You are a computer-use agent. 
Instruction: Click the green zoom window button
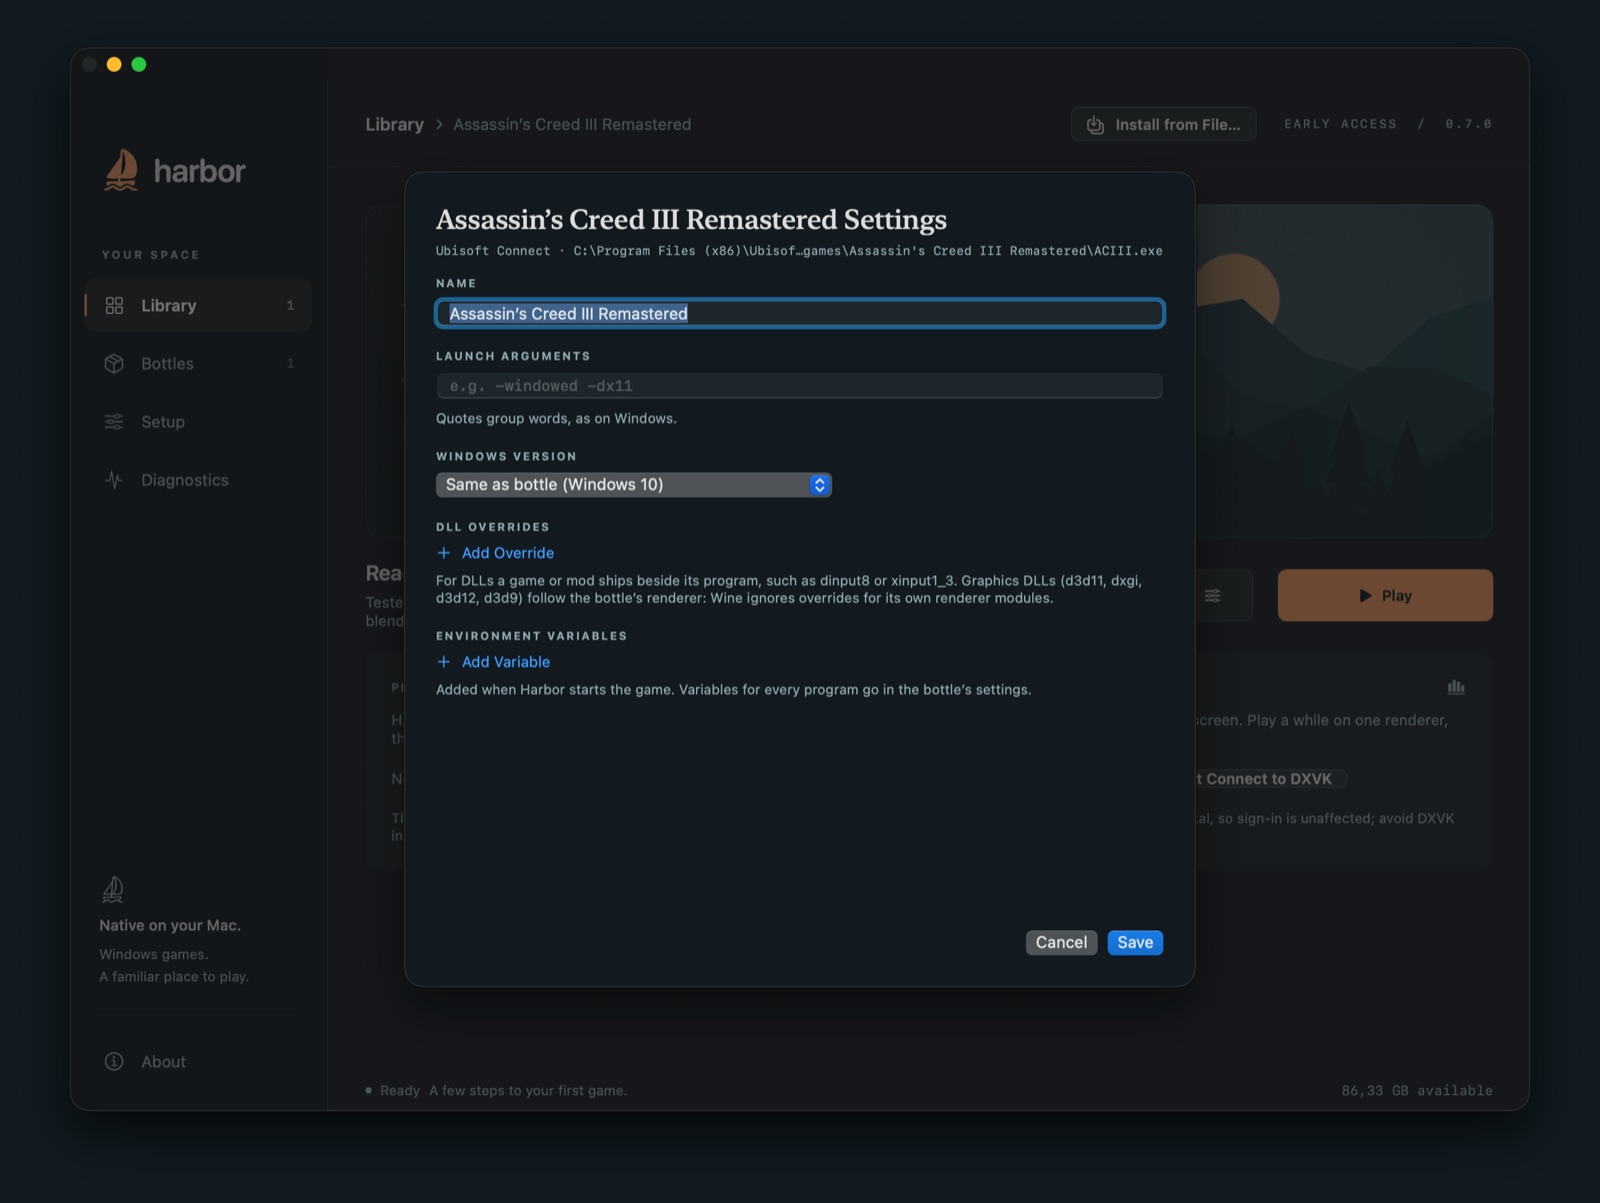click(139, 65)
